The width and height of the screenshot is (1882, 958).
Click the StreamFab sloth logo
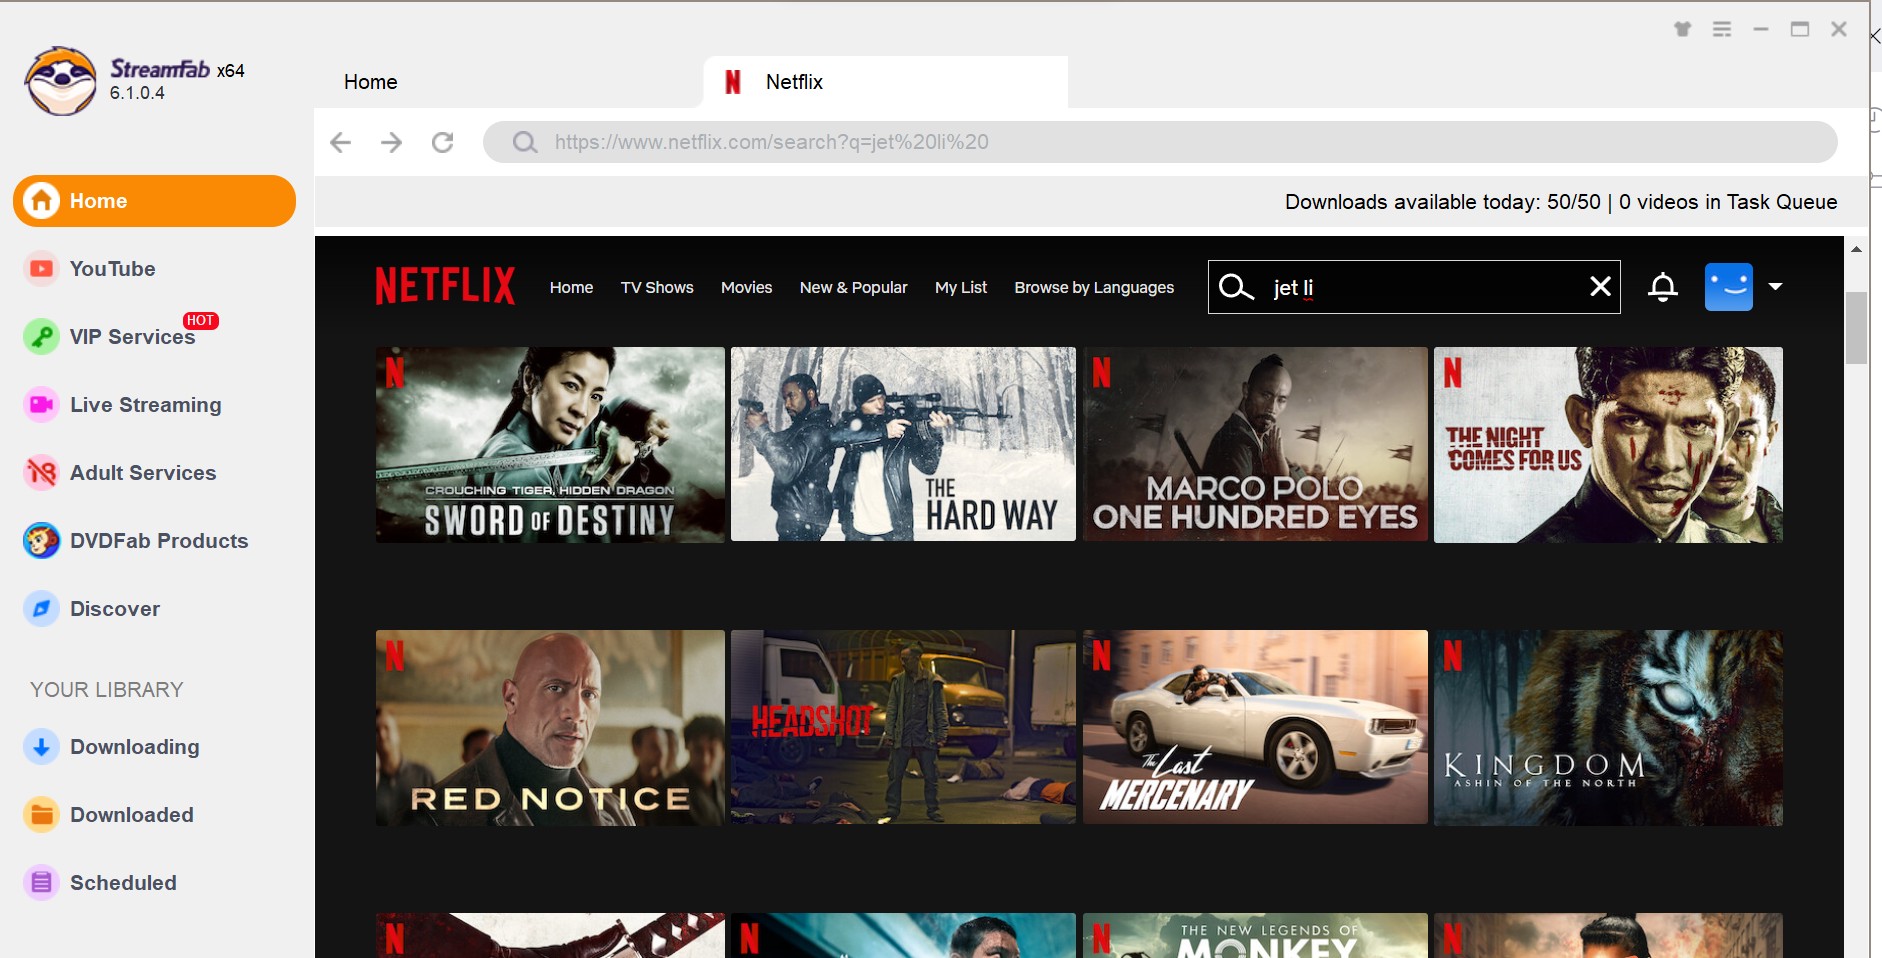coord(61,81)
